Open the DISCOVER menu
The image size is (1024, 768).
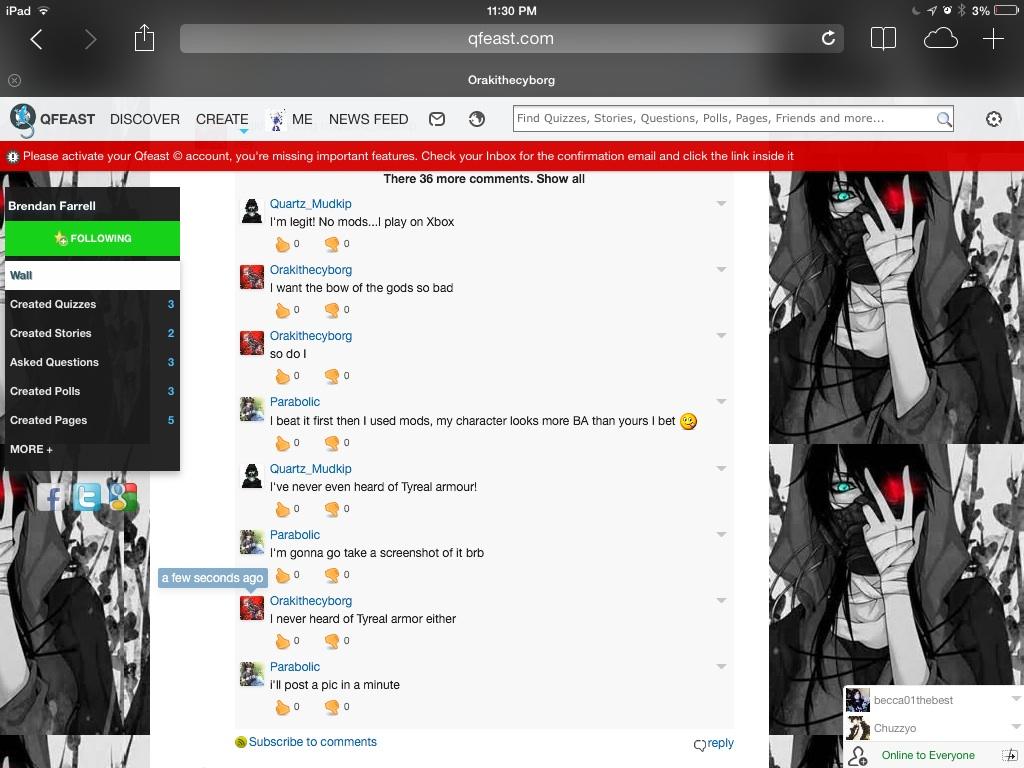(x=144, y=120)
